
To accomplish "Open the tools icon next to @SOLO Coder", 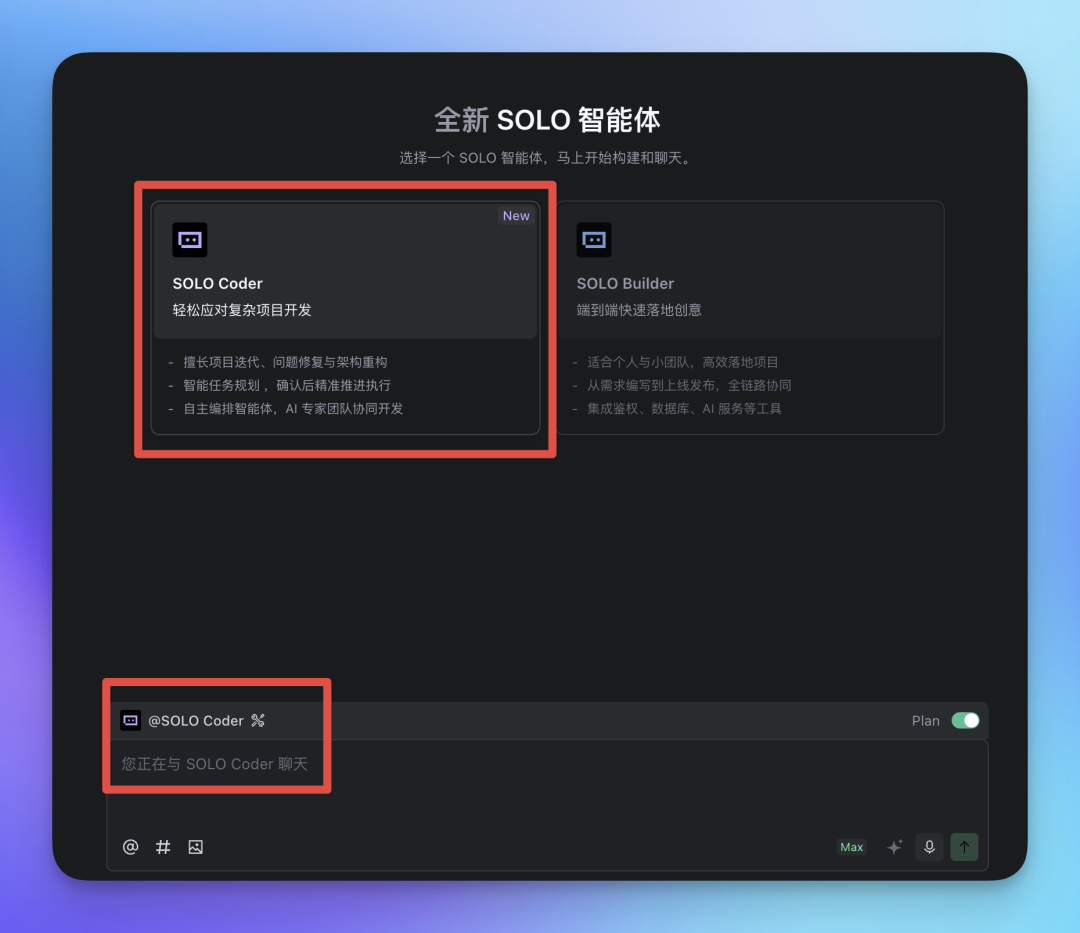I will [257, 720].
